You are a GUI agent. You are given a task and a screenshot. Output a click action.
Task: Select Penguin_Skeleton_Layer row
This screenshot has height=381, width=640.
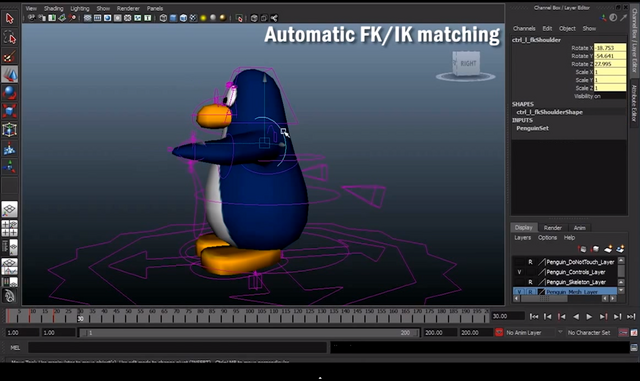click(x=565, y=282)
